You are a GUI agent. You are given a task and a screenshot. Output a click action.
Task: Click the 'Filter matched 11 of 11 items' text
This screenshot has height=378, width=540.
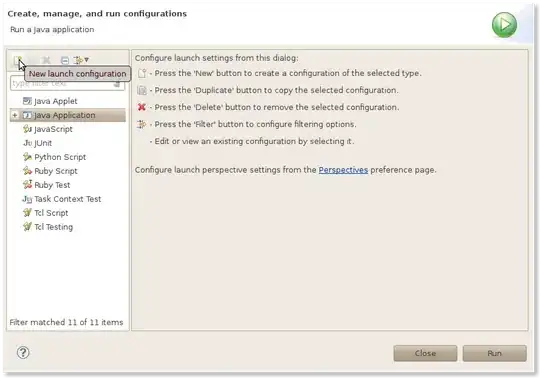(x=66, y=323)
